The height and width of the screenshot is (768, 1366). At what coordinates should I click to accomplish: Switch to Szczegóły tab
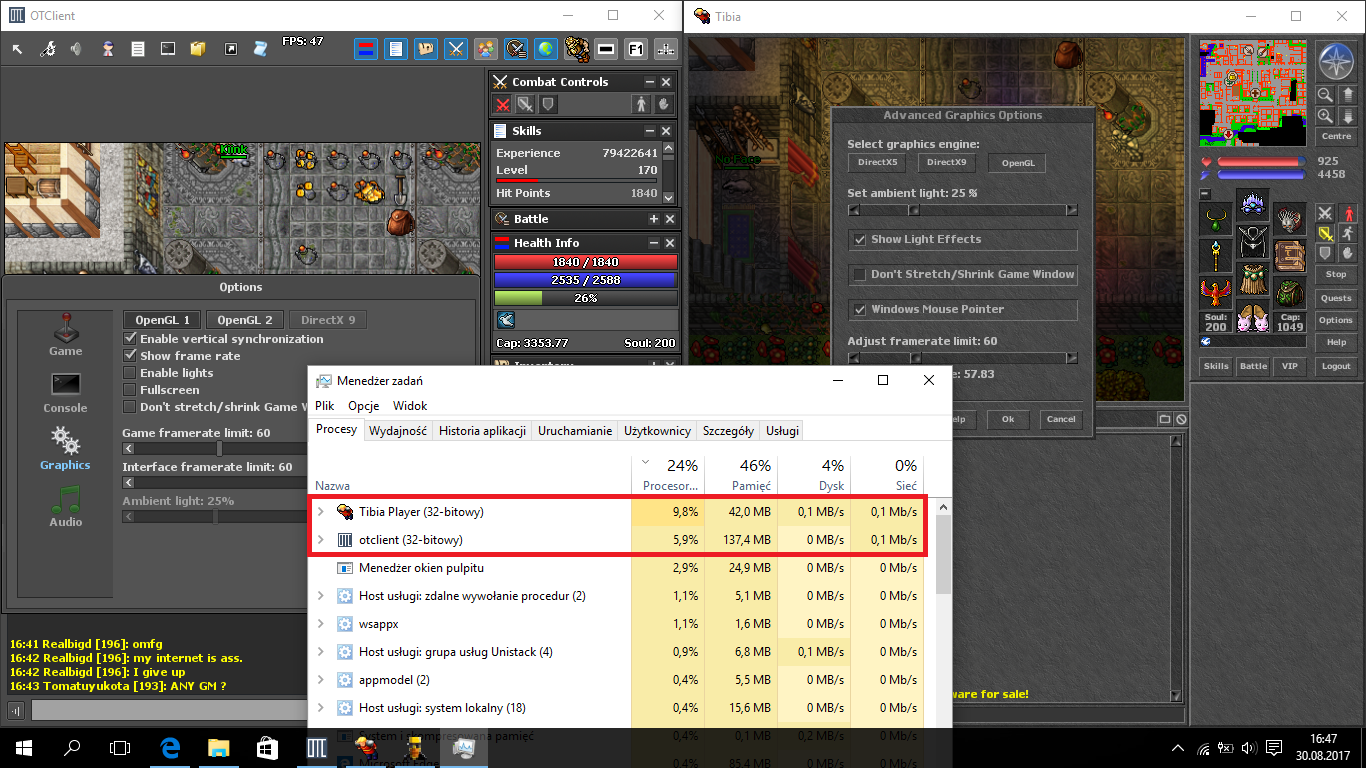coord(728,431)
